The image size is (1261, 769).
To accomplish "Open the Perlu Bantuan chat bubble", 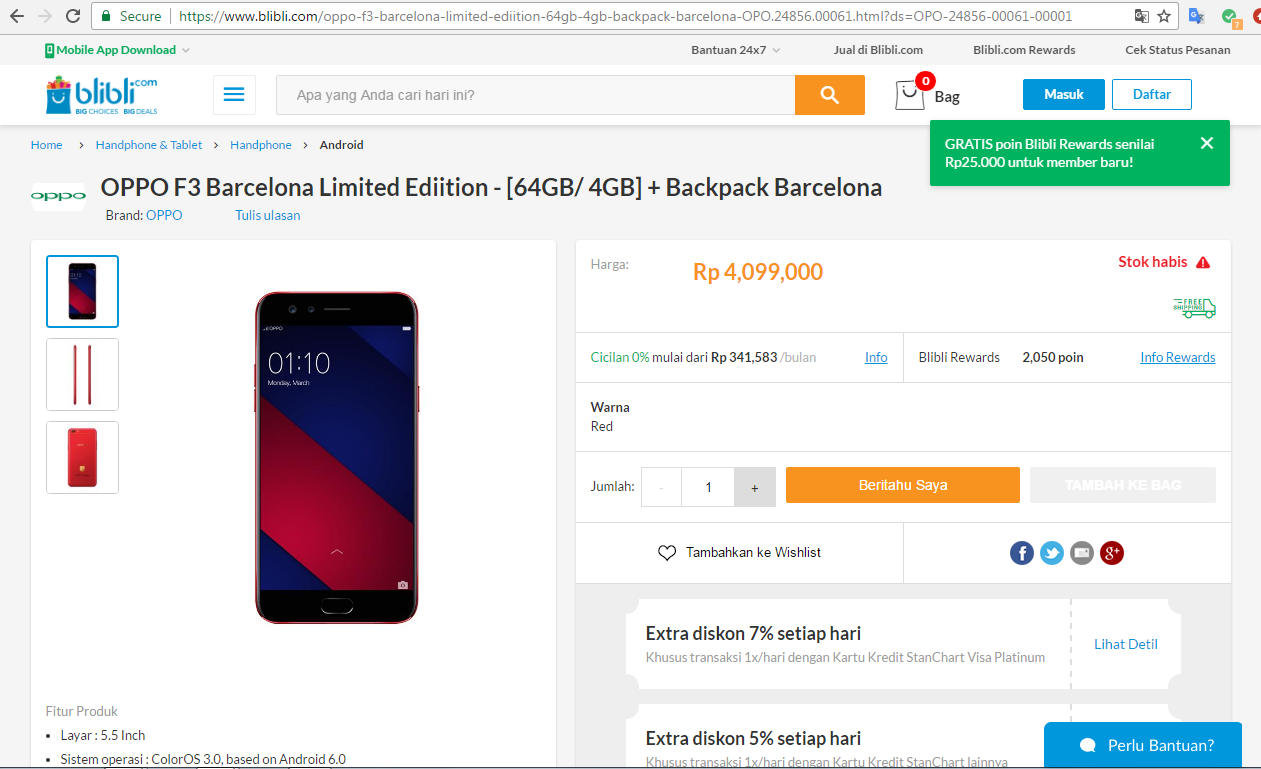I will (x=1142, y=744).
